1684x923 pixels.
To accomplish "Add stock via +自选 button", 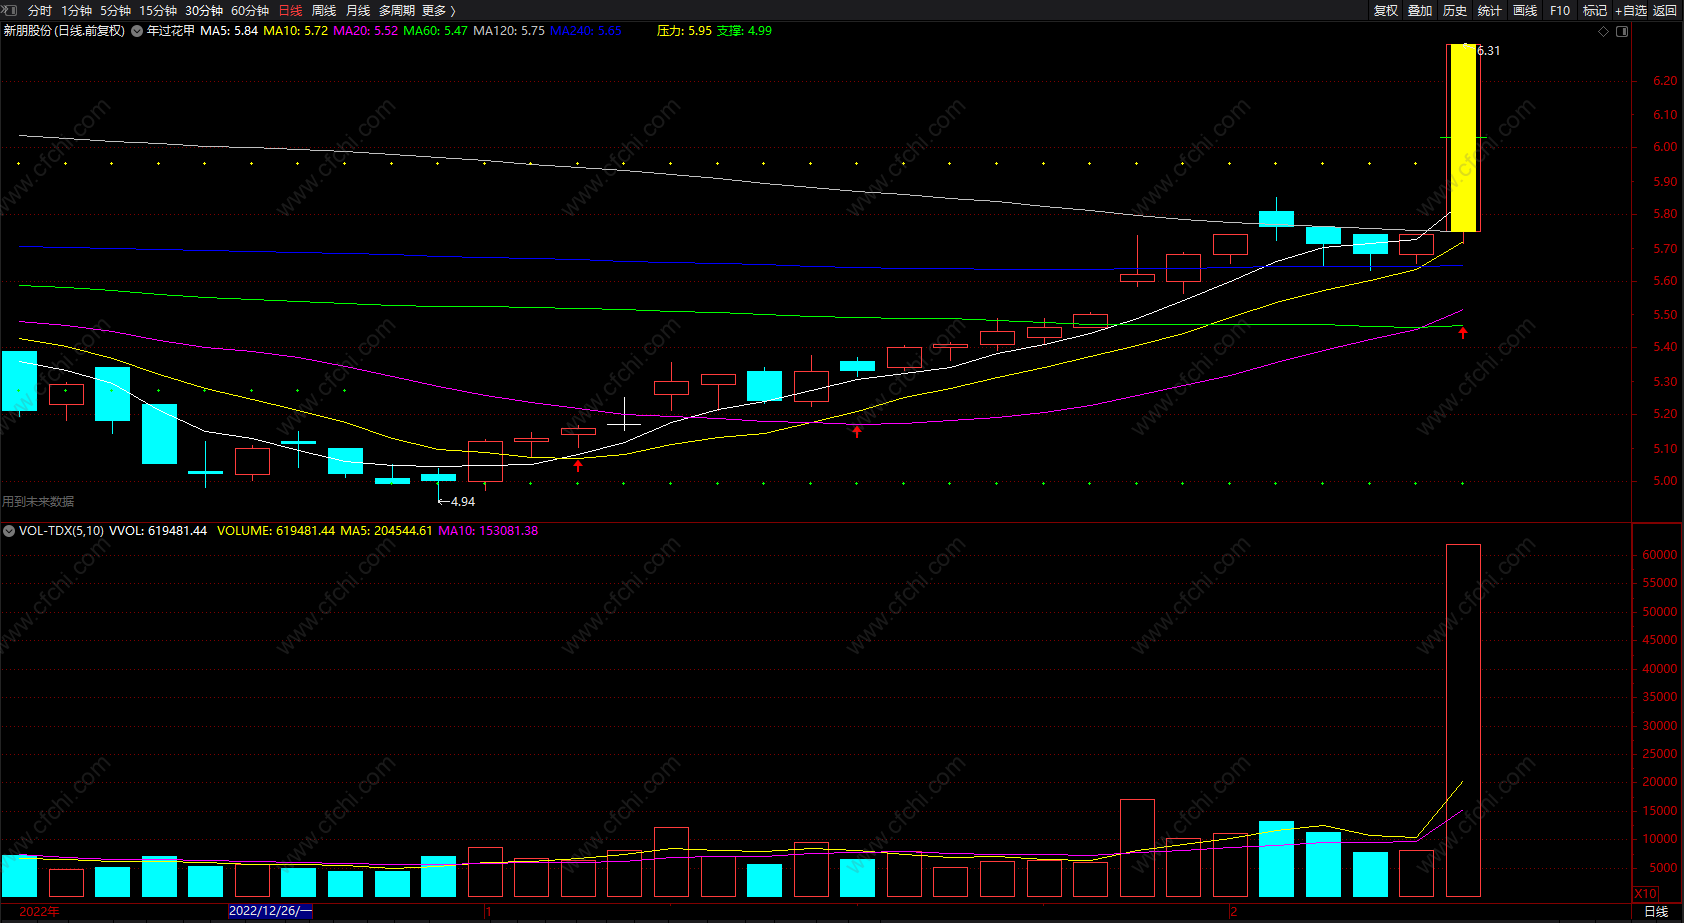I will [1631, 10].
